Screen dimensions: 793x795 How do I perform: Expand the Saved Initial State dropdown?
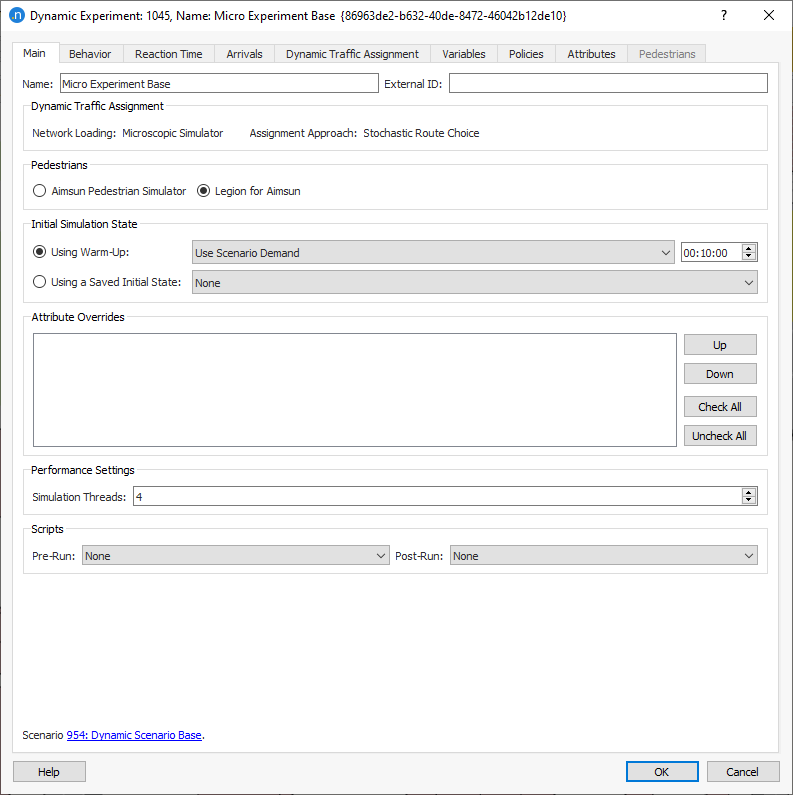click(474, 283)
